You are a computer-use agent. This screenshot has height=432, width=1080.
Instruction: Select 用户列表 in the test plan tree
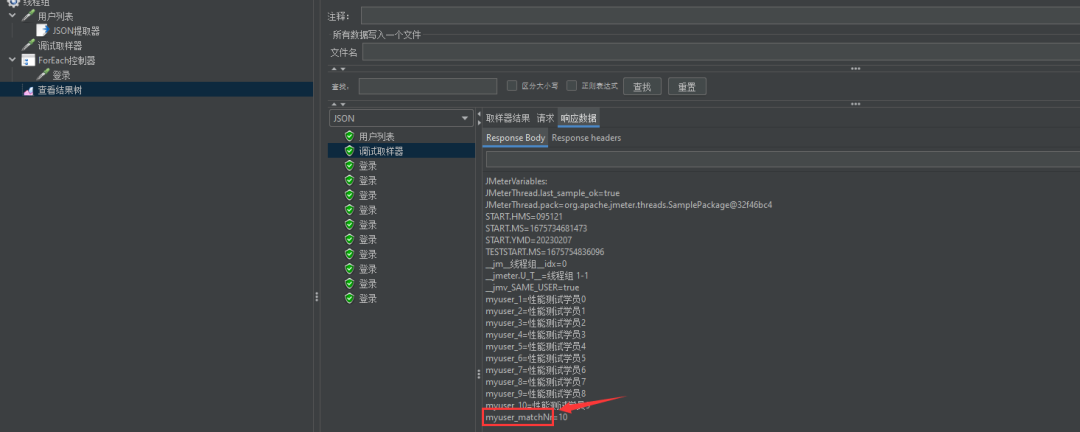point(56,16)
